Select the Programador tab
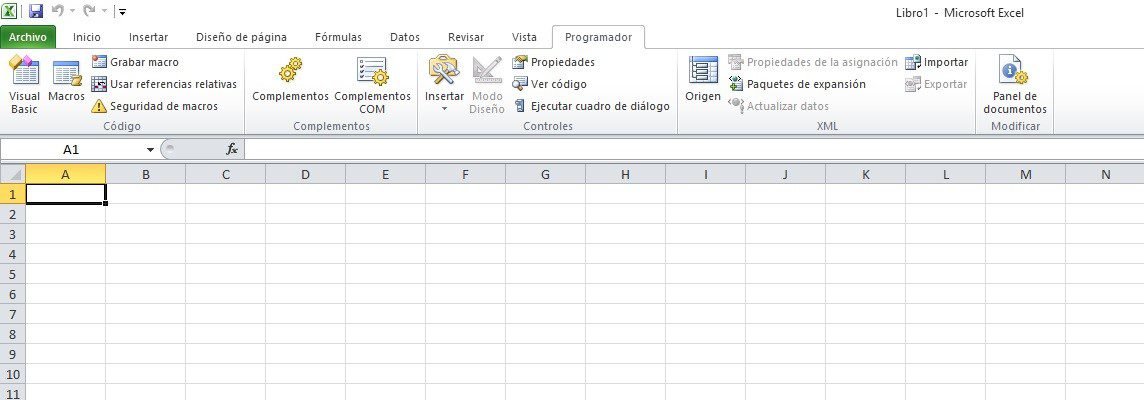The width and height of the screenshot is (1144, 400). click(x=598, y=37)
